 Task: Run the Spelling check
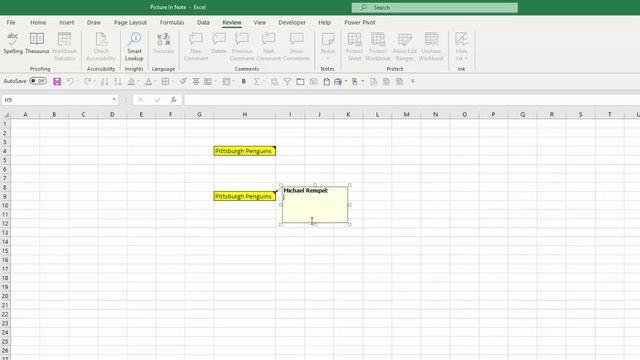tap(13, 44)
